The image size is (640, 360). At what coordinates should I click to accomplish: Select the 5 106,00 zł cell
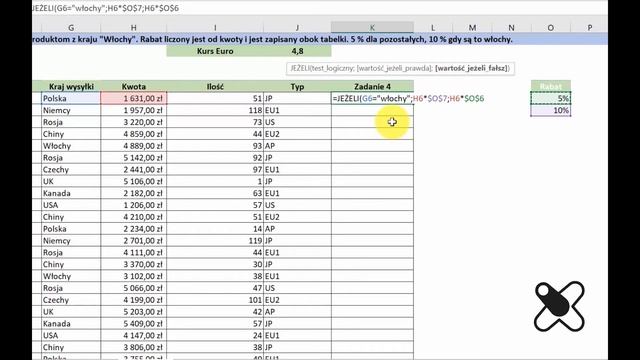pos(133,181)
